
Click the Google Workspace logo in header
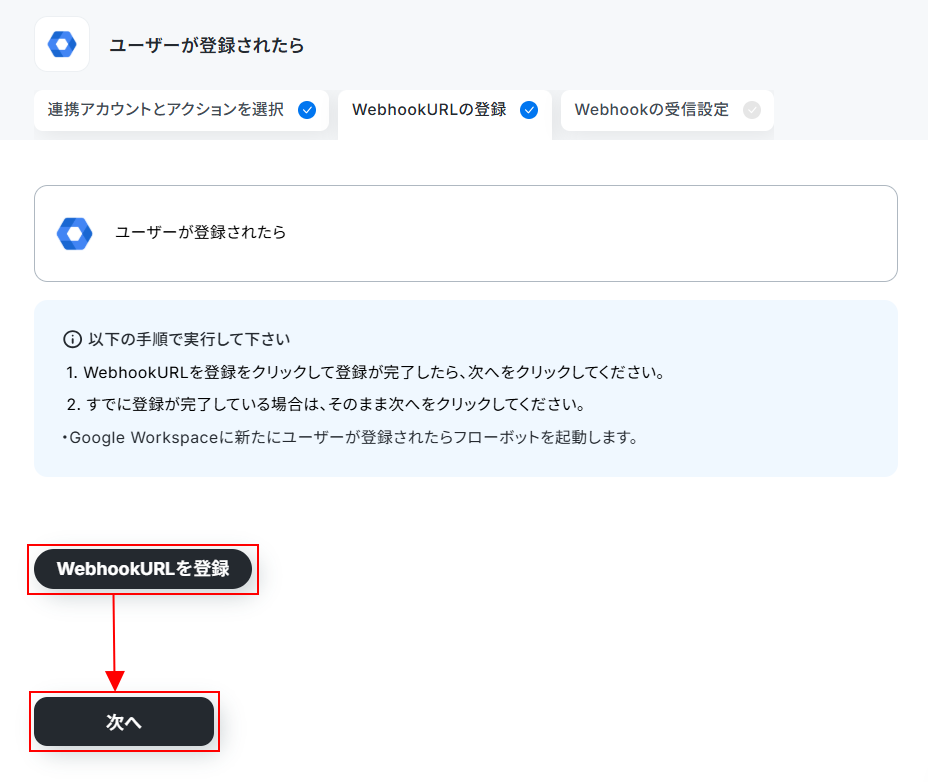tap(62, 44)
